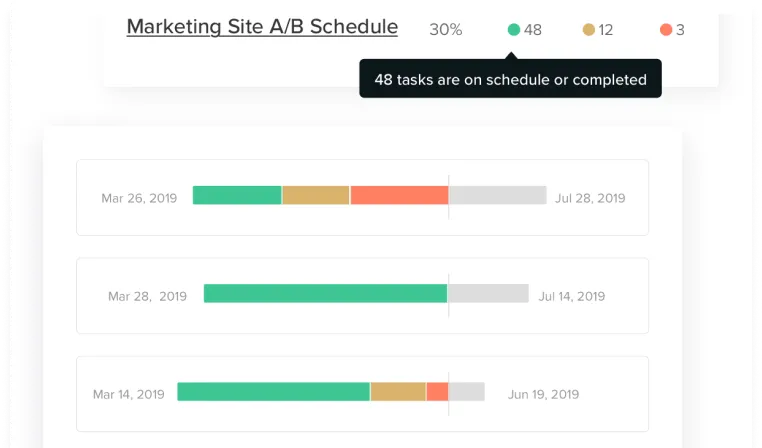Select small red segment of Mar 14 bar
This screenshot has height=448, width=762.
pyautogui.click(x=437, y=392)
